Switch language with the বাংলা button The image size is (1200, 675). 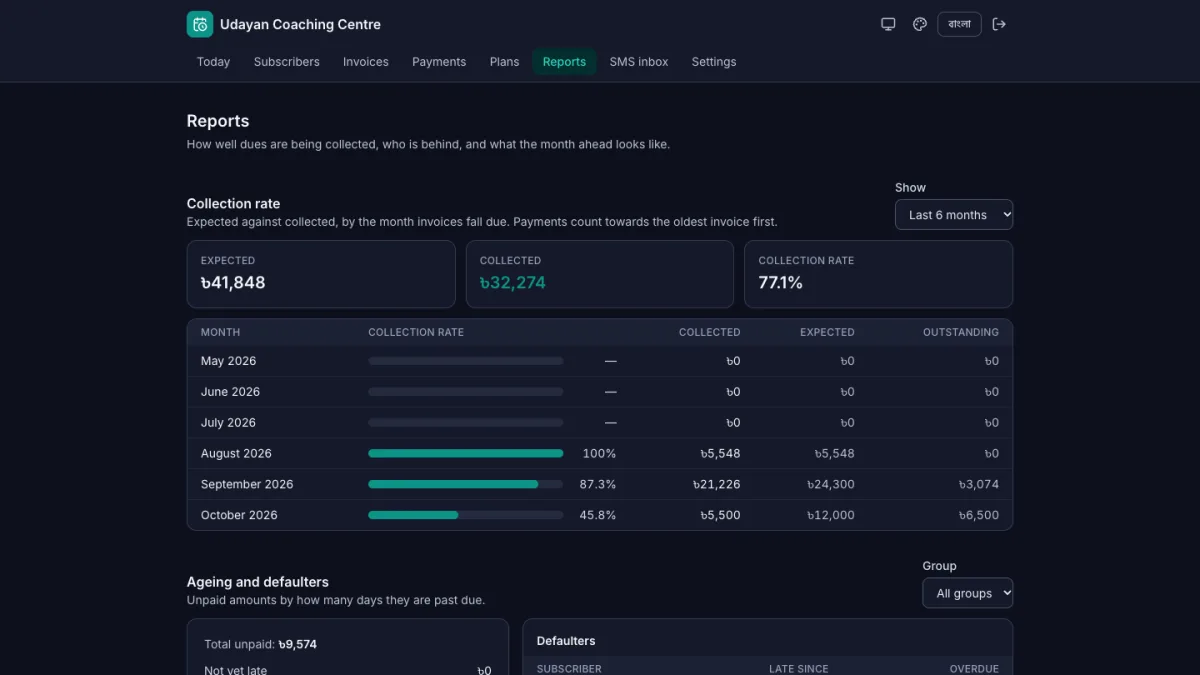click(x=959, y=24)
